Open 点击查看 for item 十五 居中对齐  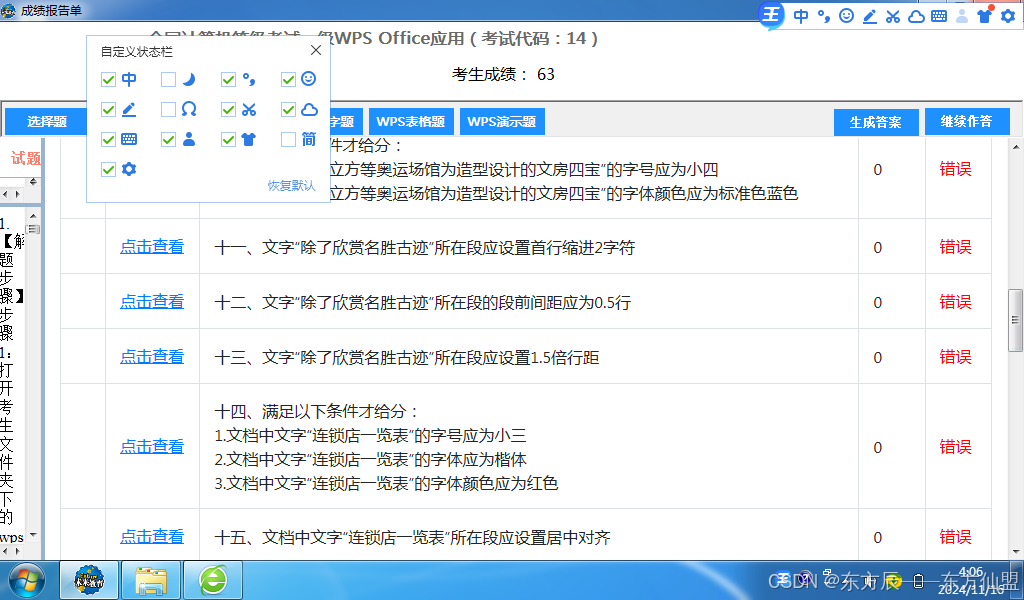(x=152, y=537)
